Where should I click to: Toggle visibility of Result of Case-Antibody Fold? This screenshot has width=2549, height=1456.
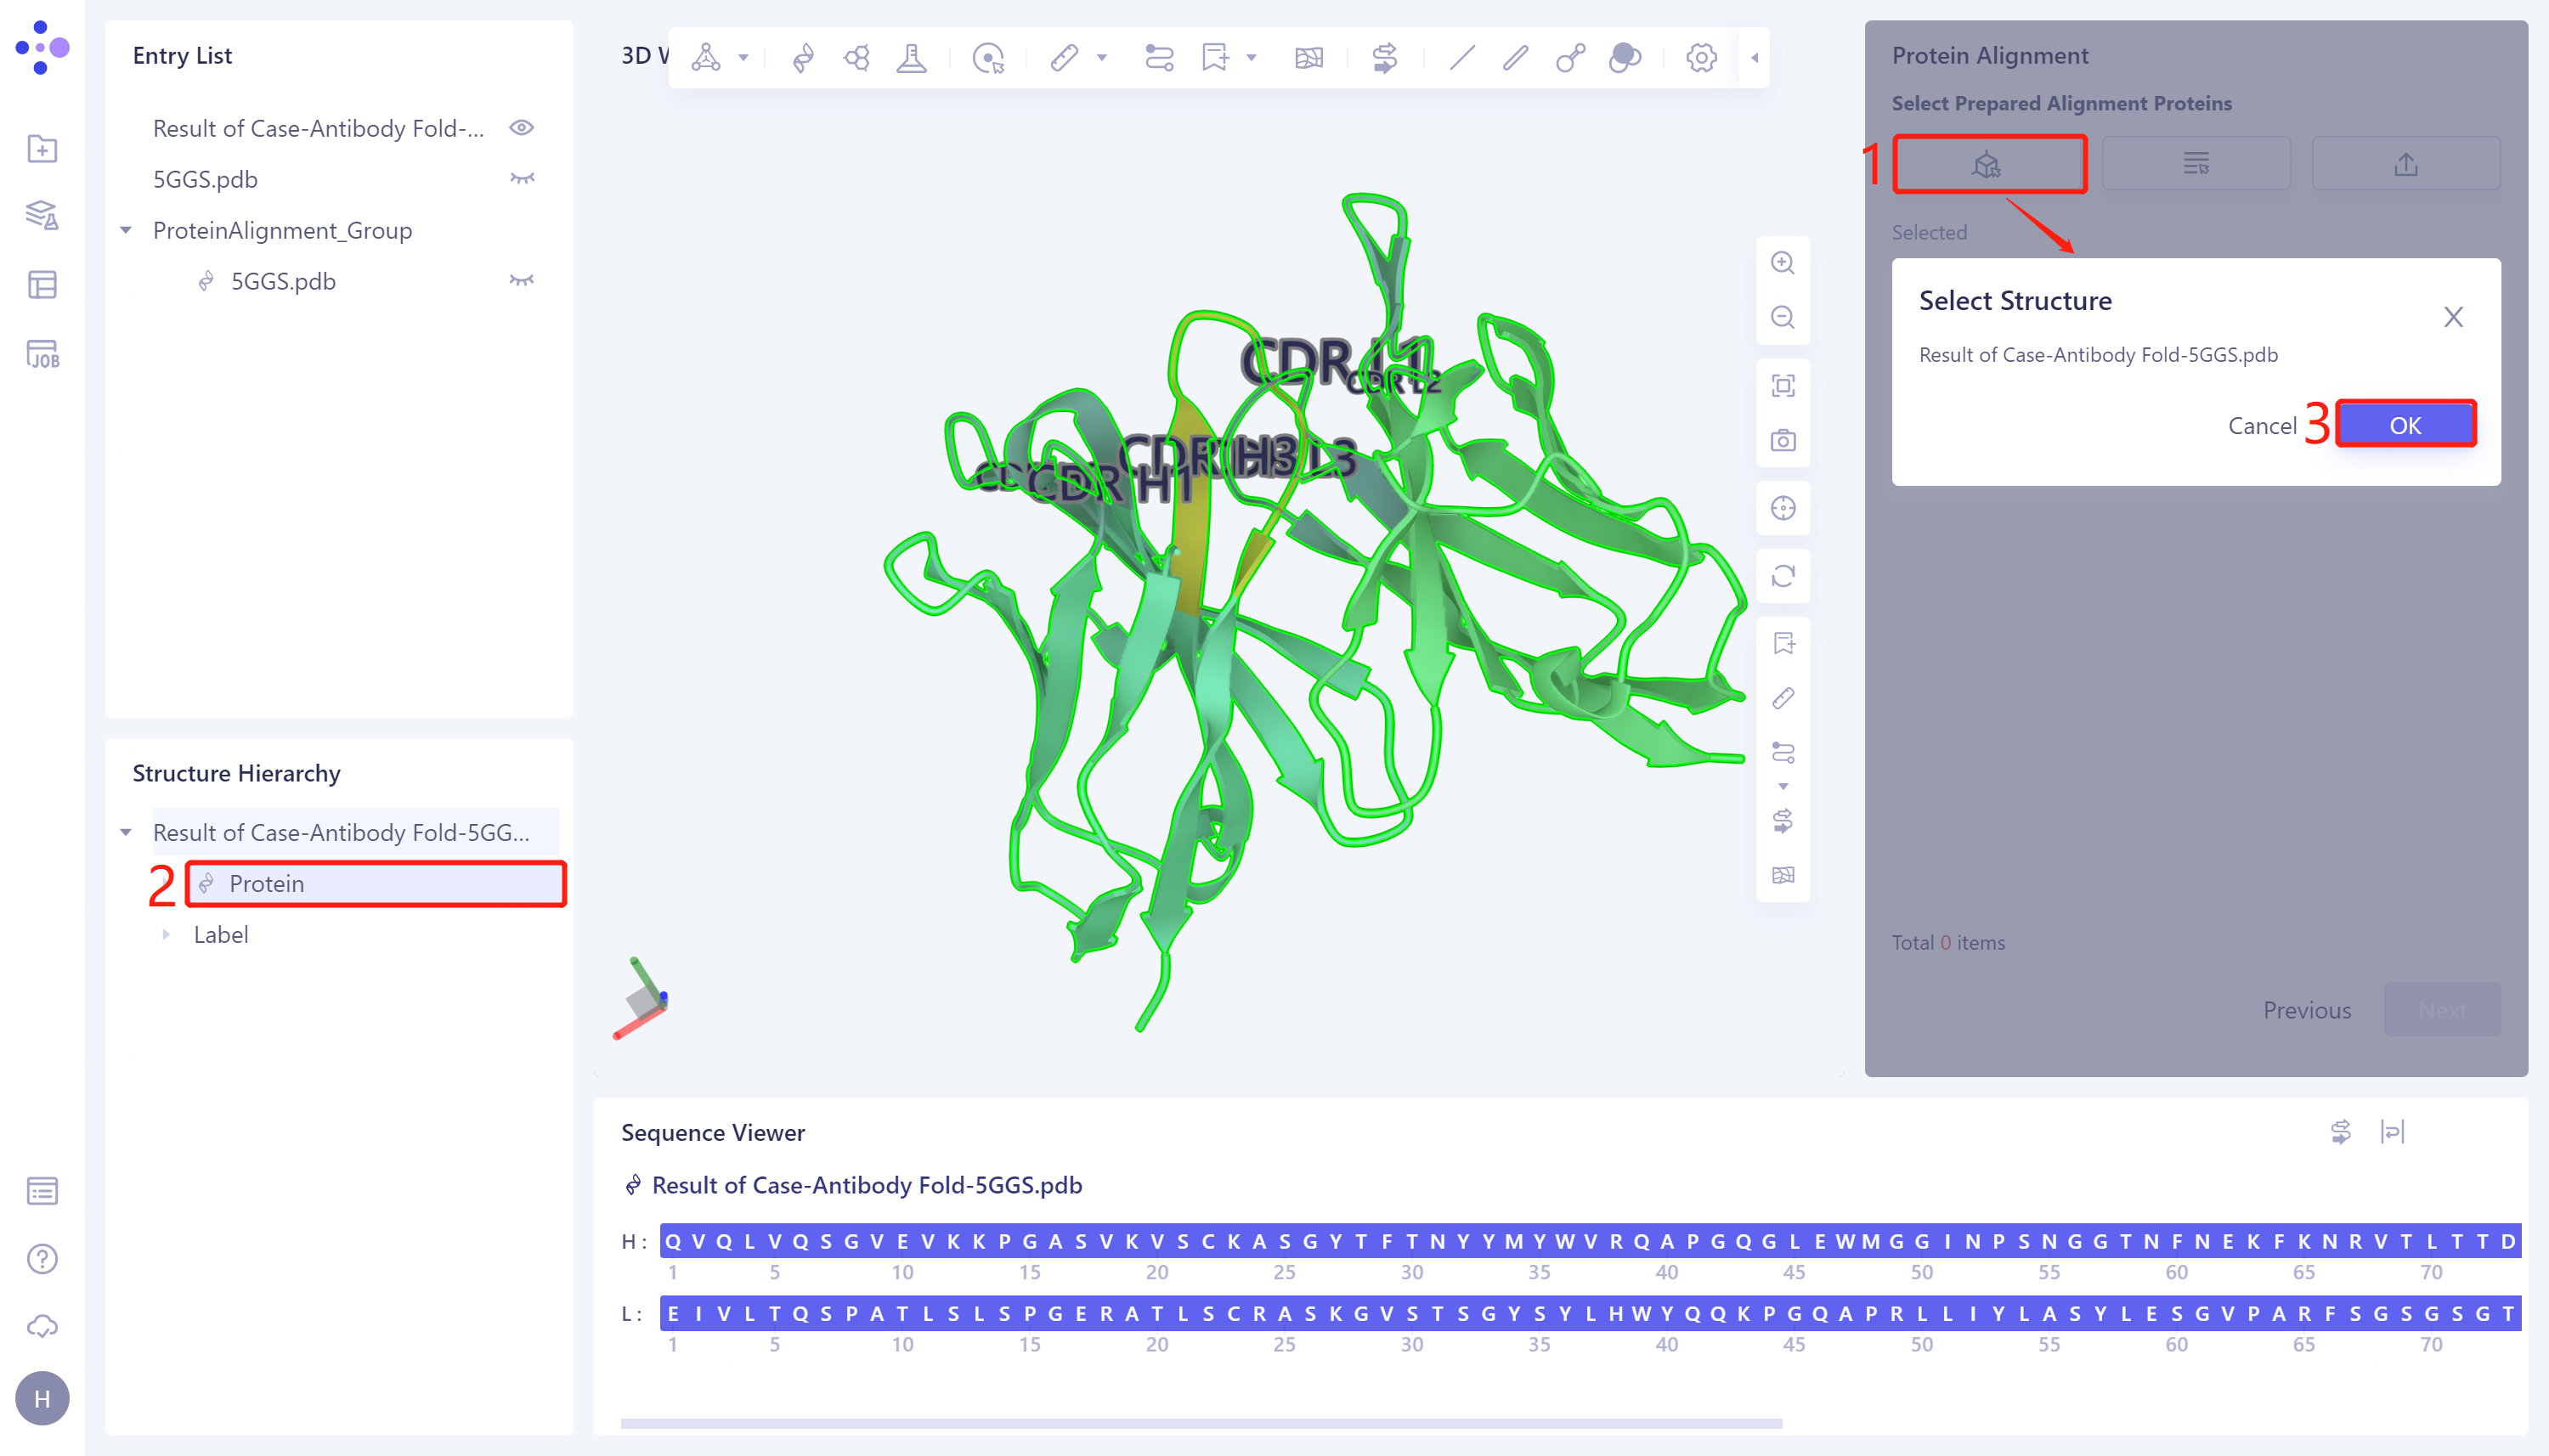click(x=523, y=127)
